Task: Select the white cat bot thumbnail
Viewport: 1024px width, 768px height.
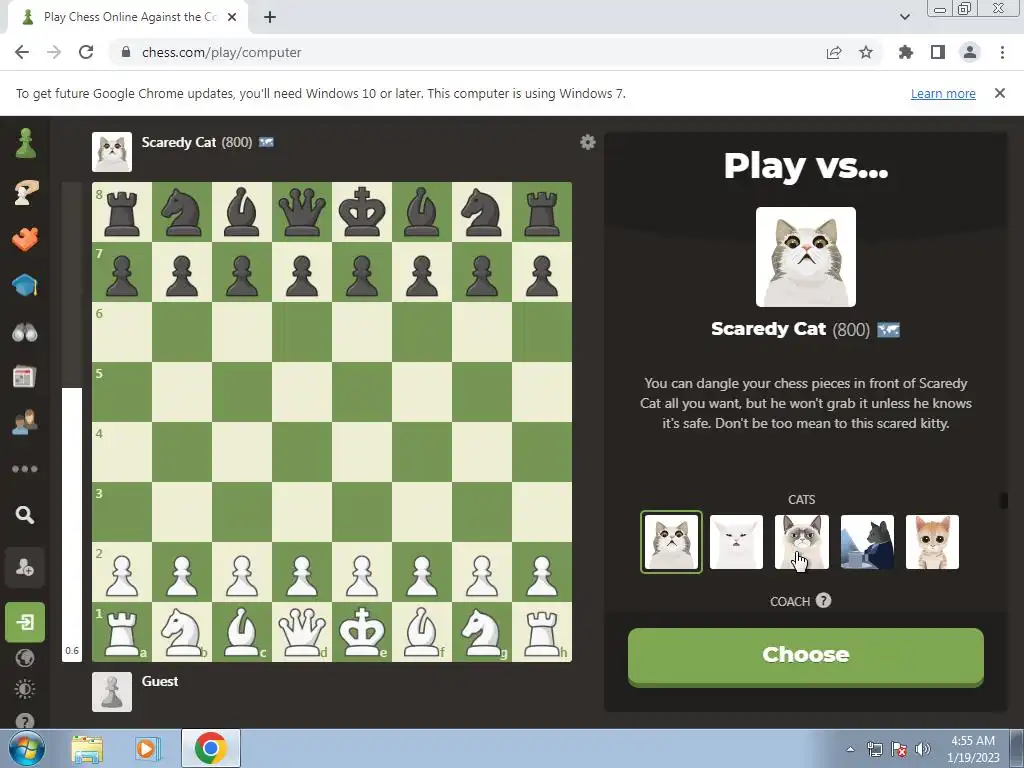Action: pos(736,542)
